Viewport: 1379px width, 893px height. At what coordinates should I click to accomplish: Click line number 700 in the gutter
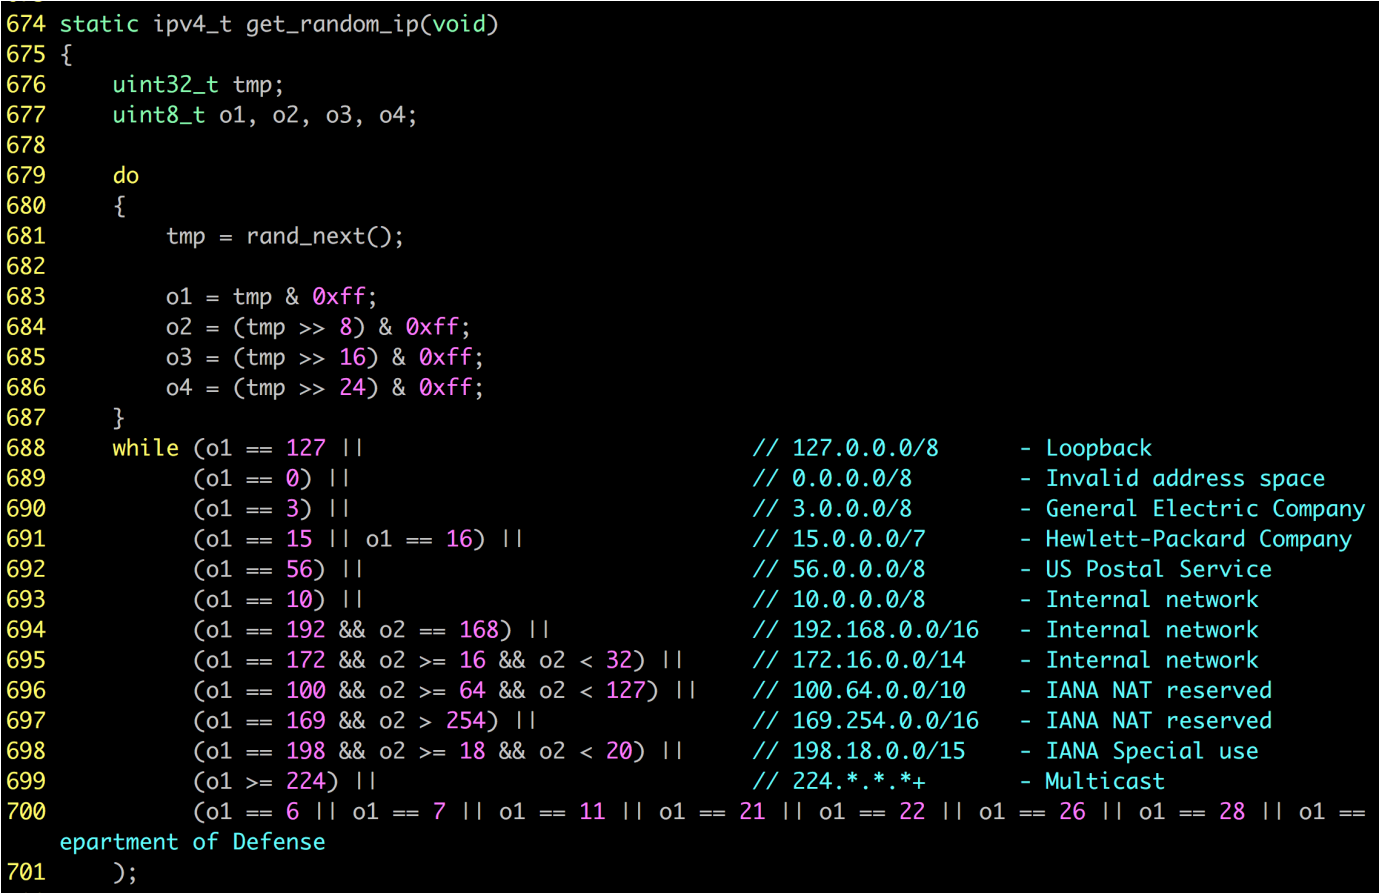pos(26,811)
